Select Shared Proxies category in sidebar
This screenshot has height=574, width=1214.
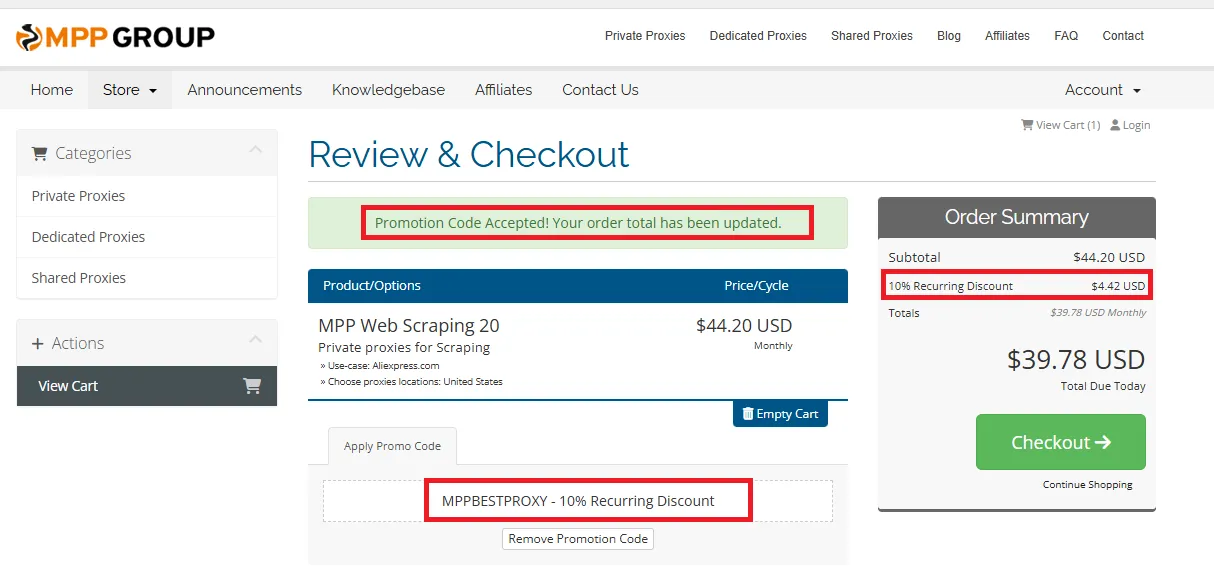(147, 278)
